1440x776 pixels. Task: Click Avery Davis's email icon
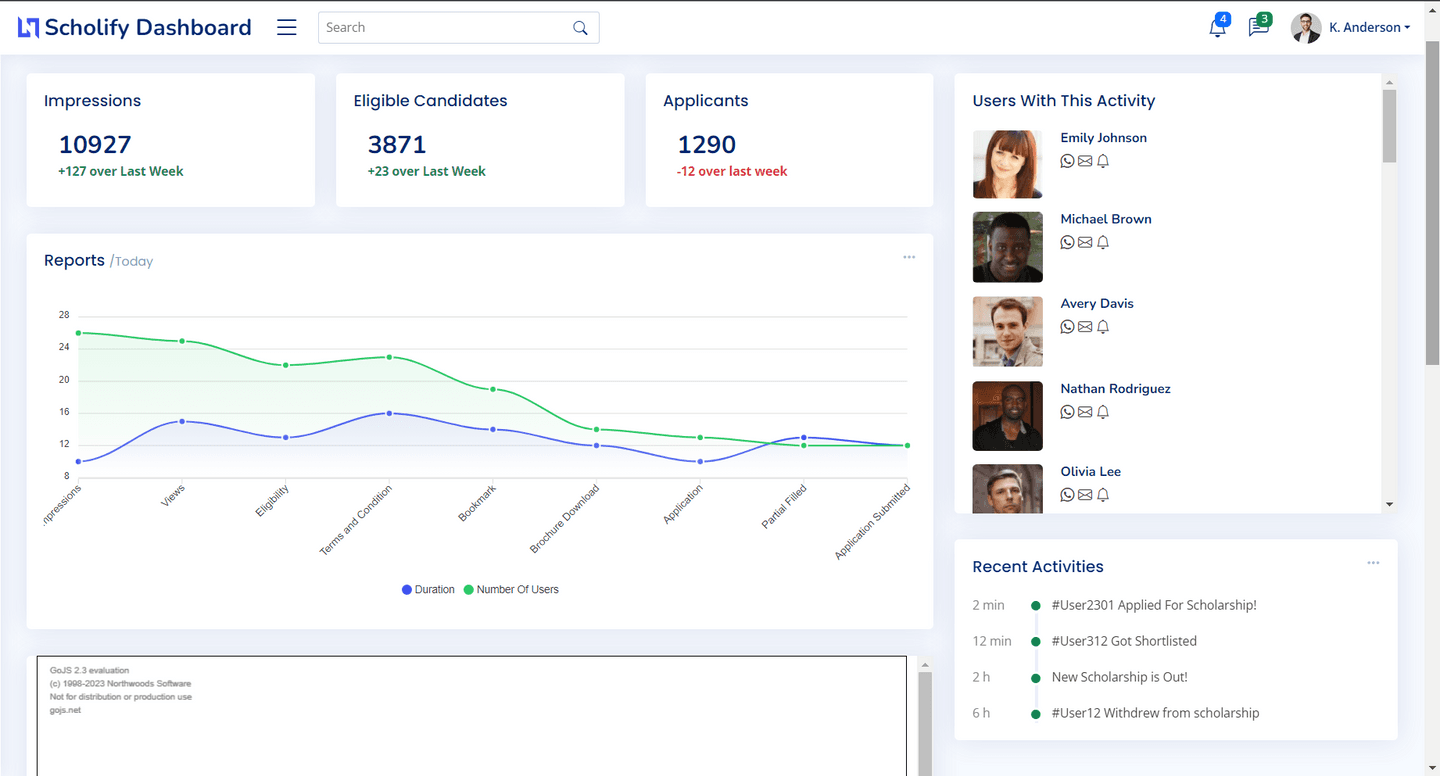pyautogui.click(x=1085, y=327)
